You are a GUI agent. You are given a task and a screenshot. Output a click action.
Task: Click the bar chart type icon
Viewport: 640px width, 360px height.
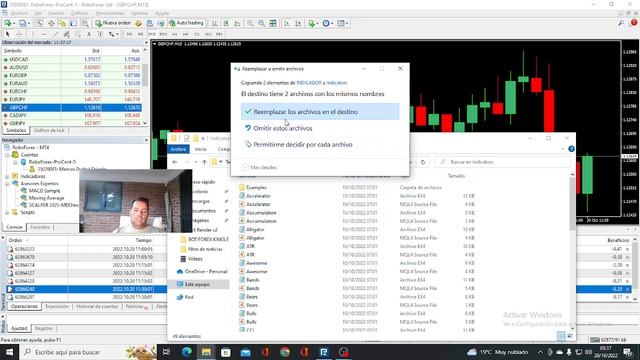point(214,23)
